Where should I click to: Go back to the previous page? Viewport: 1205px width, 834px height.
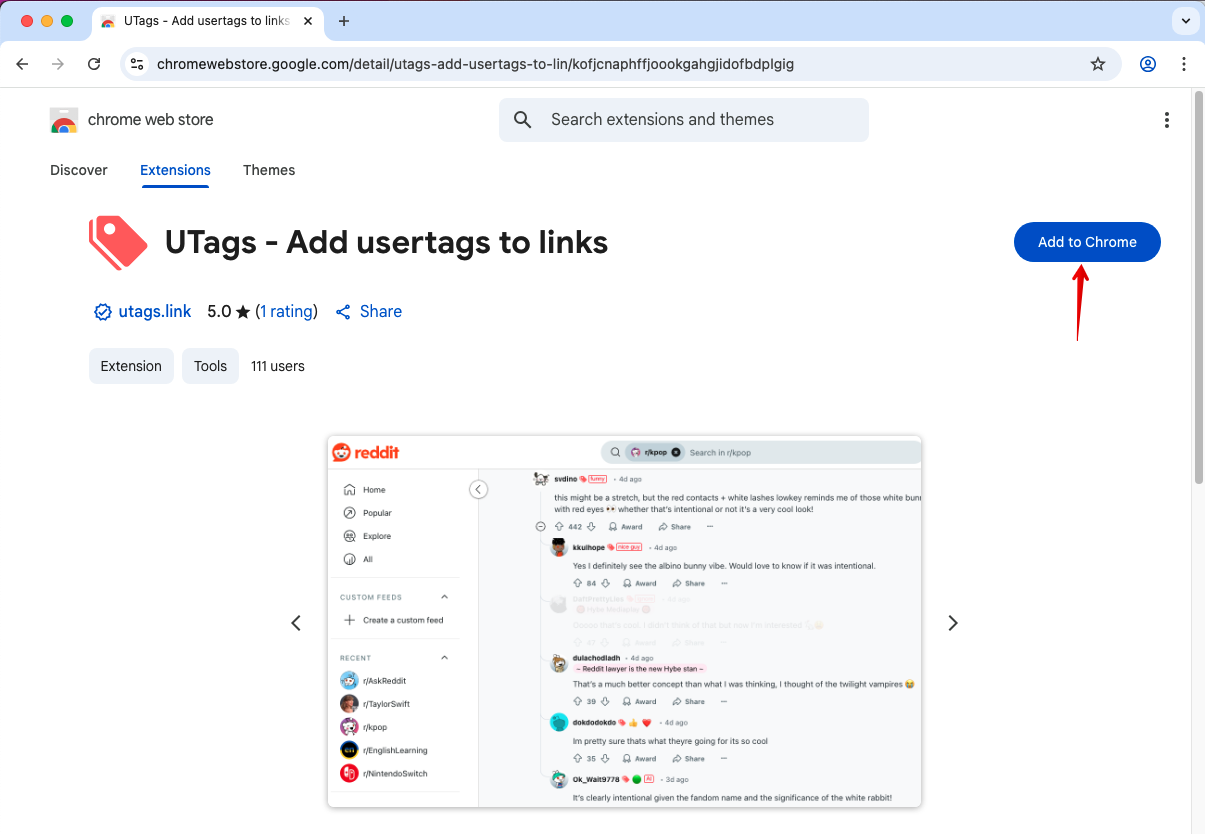click(23, 64)
